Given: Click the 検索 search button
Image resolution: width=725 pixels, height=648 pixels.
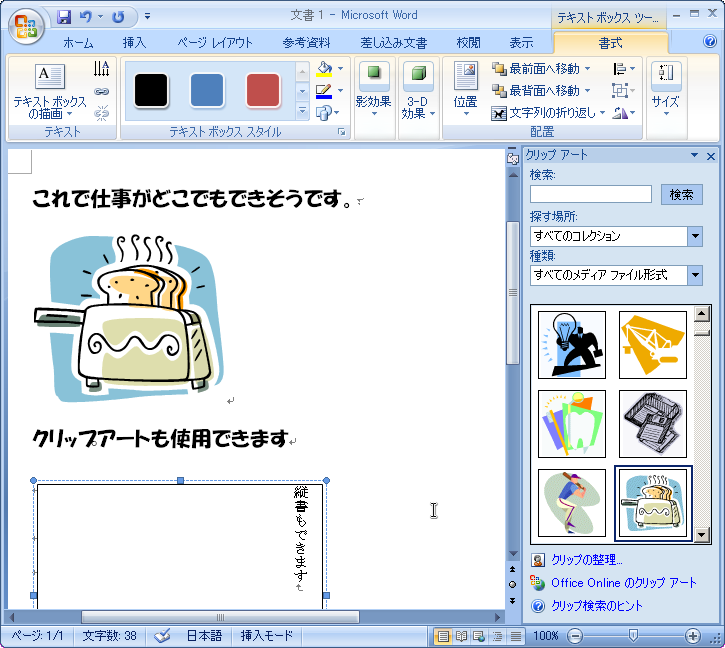Looking at the screenshot, I should (682, 194).
